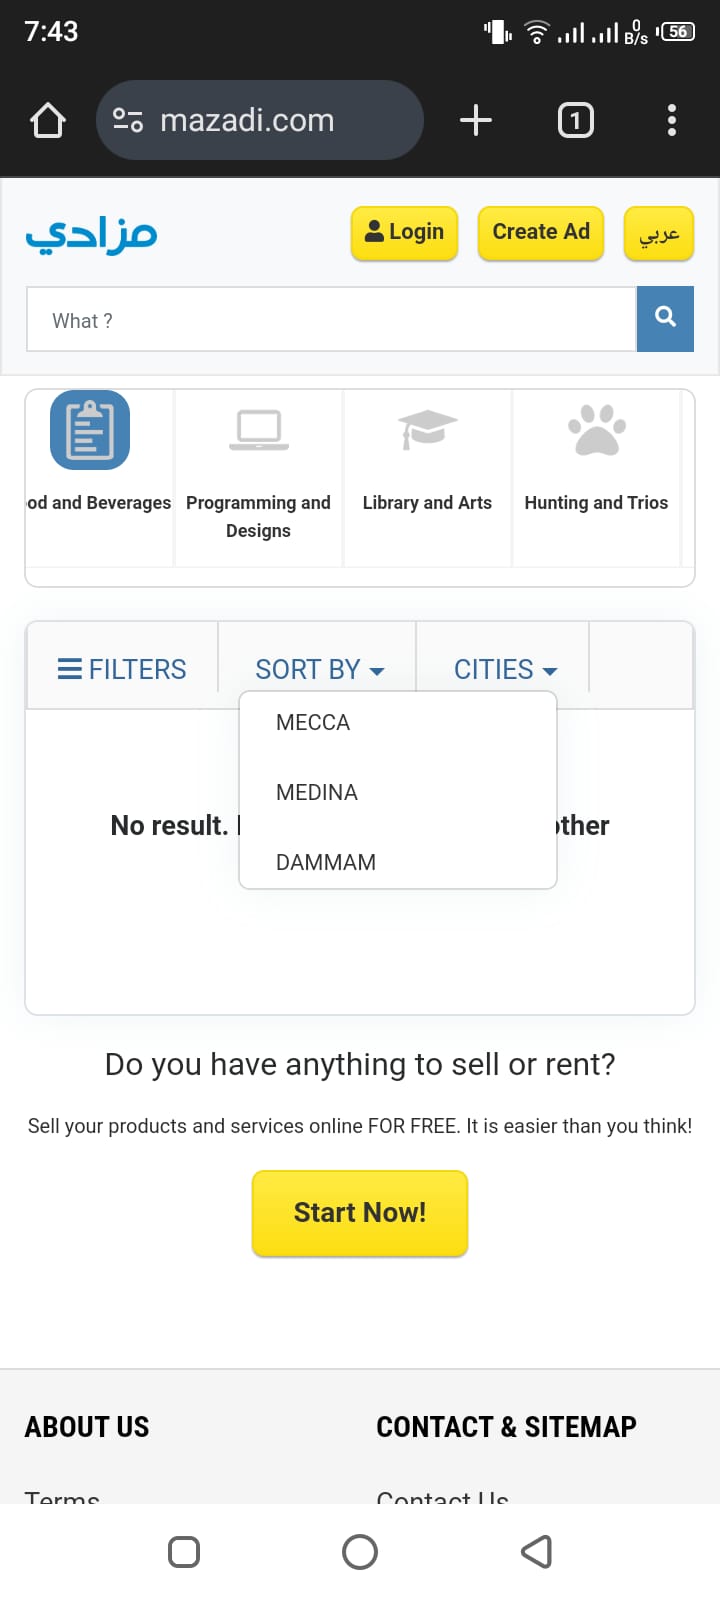Expand the CITIES dropdown
720x1600 pixels.
505,669
